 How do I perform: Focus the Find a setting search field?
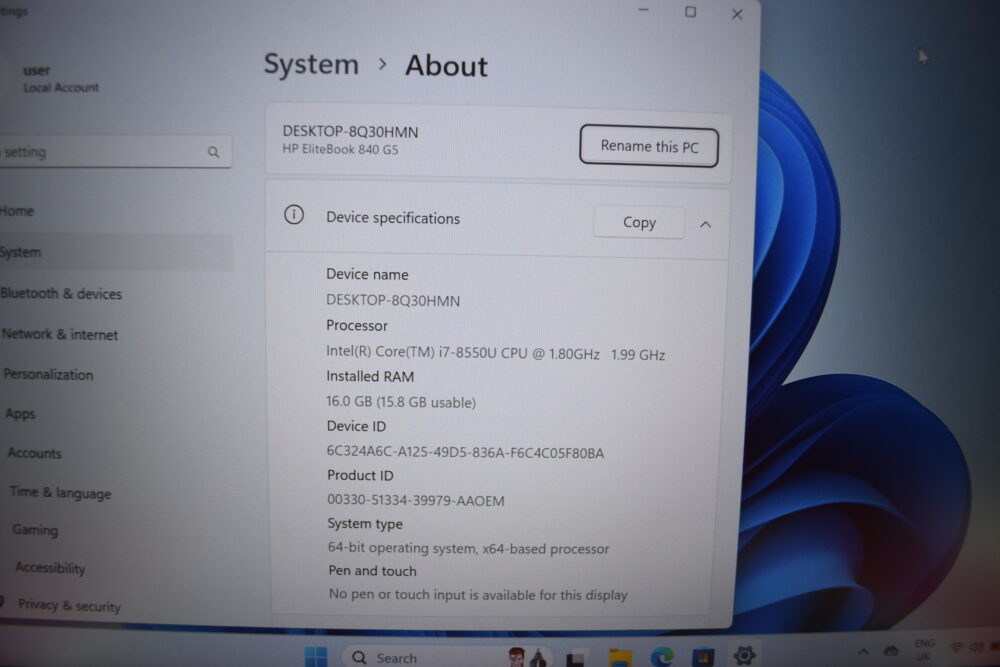click(115, 152)
